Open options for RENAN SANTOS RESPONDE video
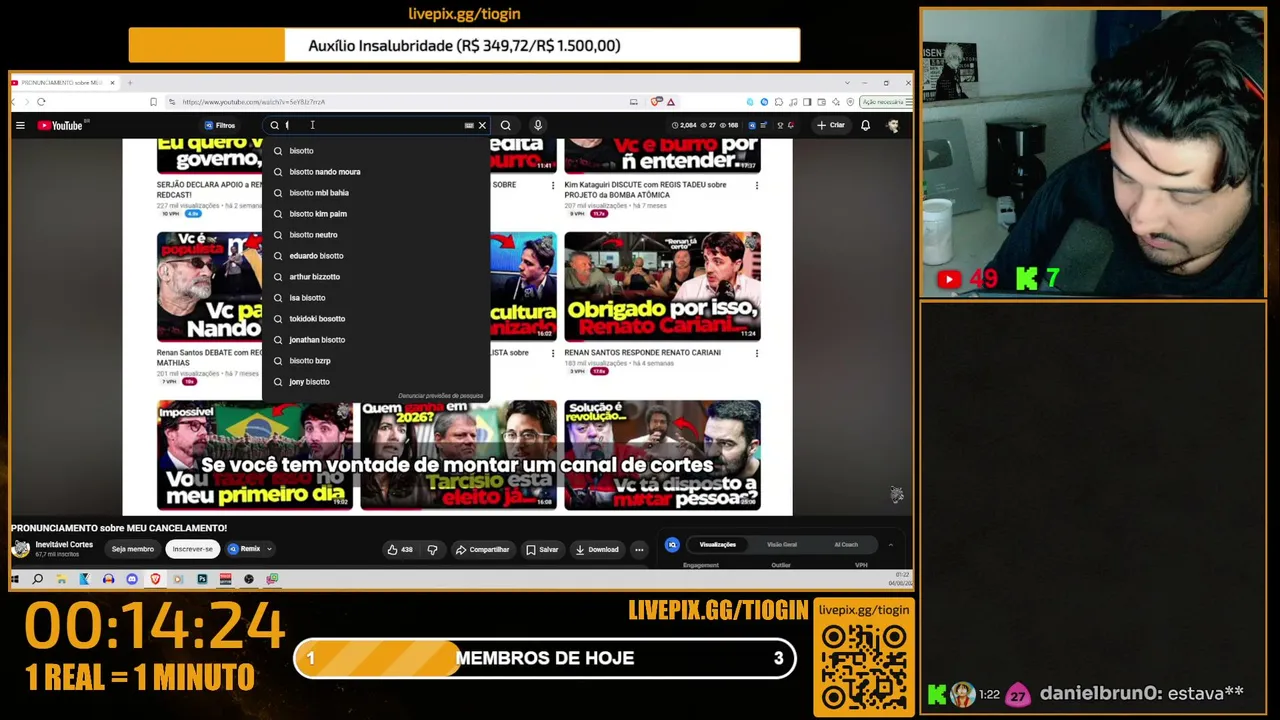1280x720 pixels. pos(756,353)
